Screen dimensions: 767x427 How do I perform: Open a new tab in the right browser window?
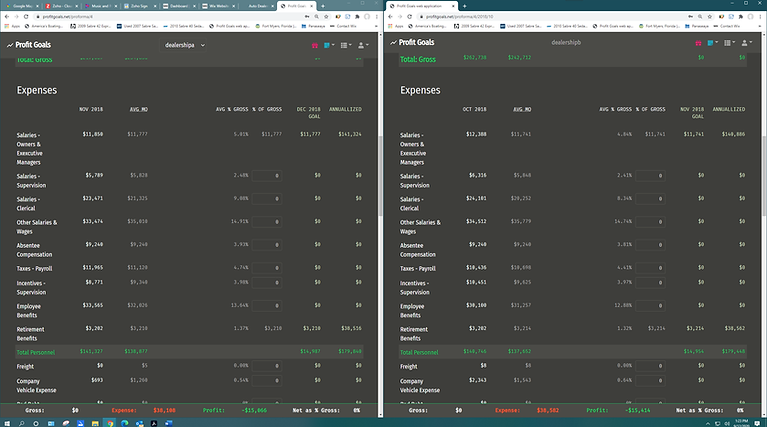coord(464,6)
